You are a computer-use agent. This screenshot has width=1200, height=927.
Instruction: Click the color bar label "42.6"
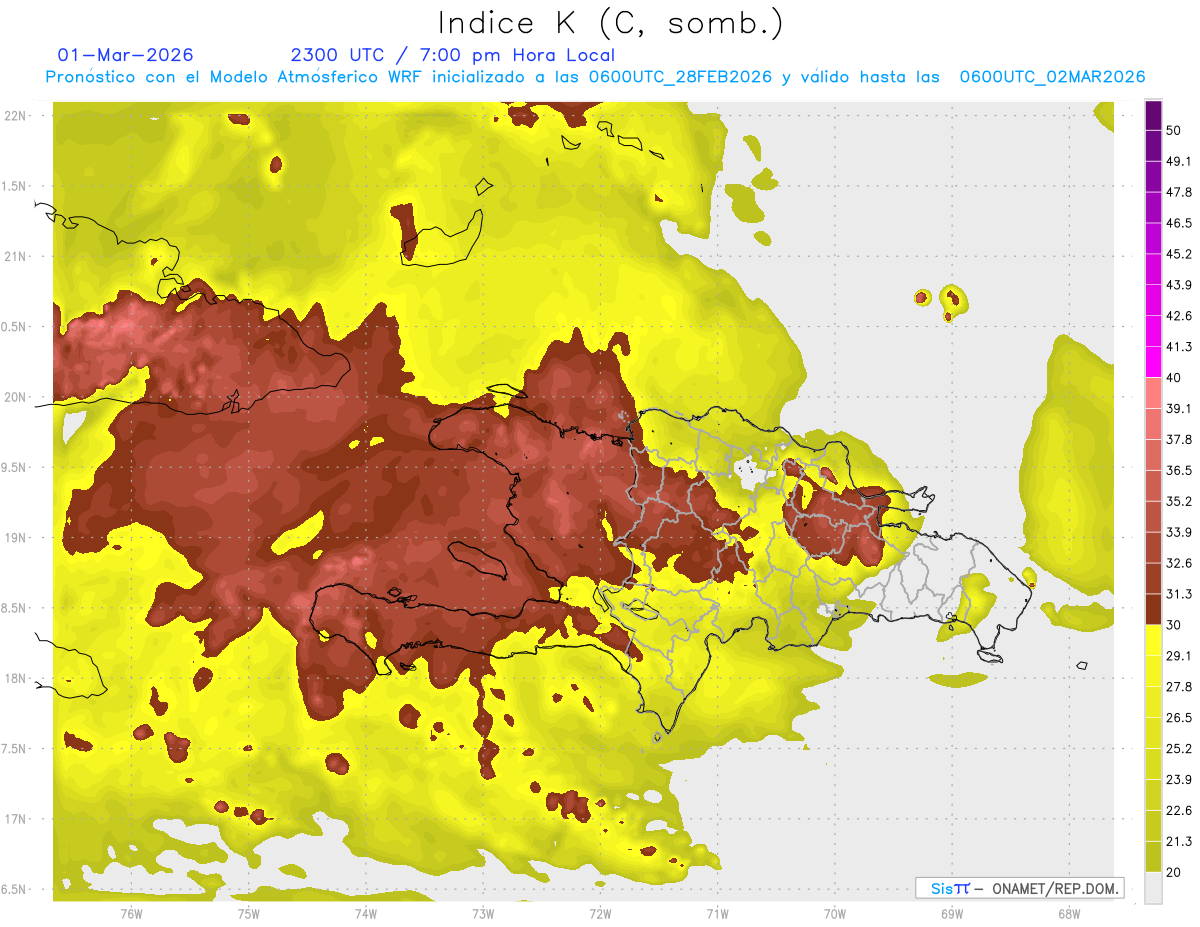coord(1179,316)
